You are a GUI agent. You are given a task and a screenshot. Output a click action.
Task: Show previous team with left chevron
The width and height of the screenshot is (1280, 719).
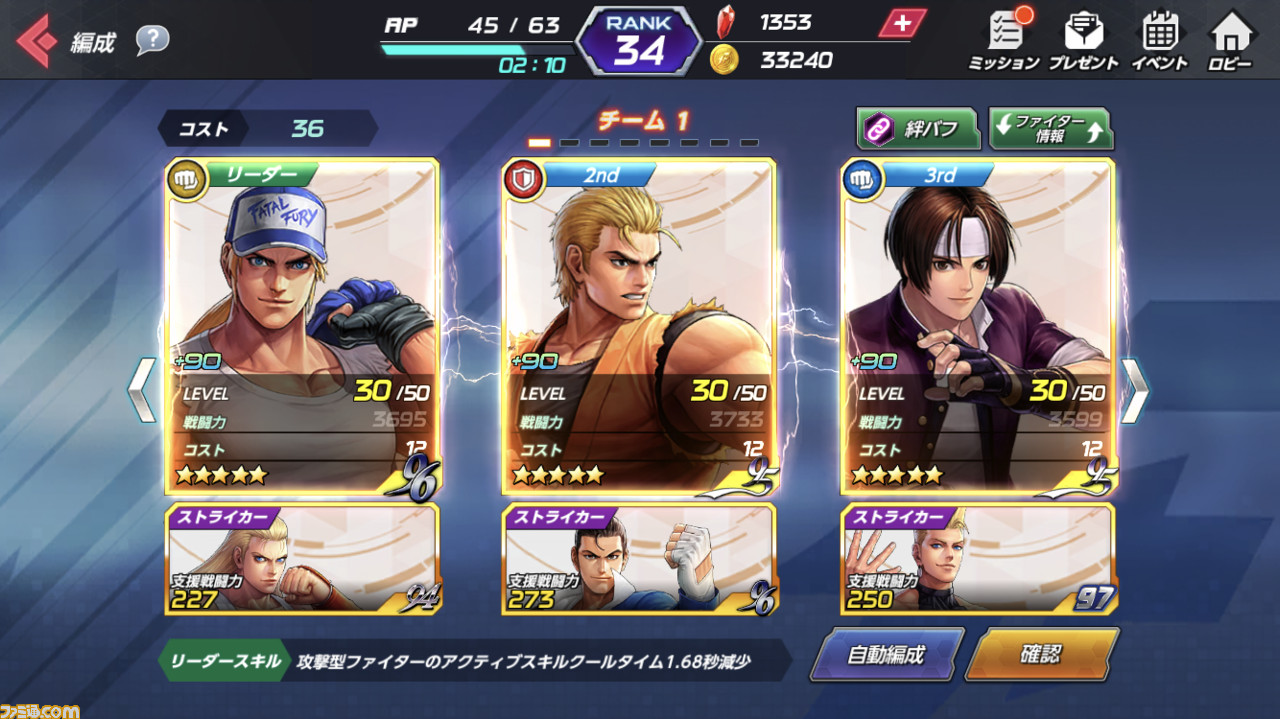click(142, 388)
